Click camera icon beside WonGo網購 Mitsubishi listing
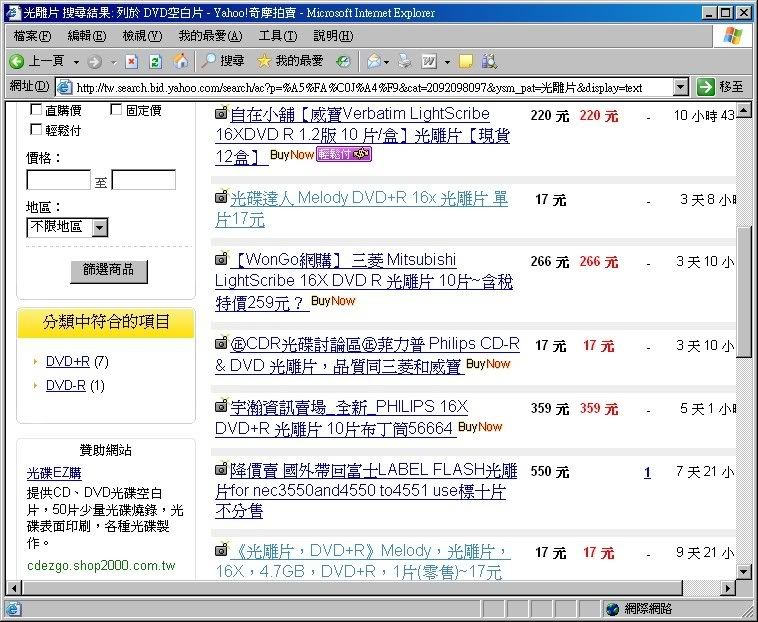 coord(221,259)
